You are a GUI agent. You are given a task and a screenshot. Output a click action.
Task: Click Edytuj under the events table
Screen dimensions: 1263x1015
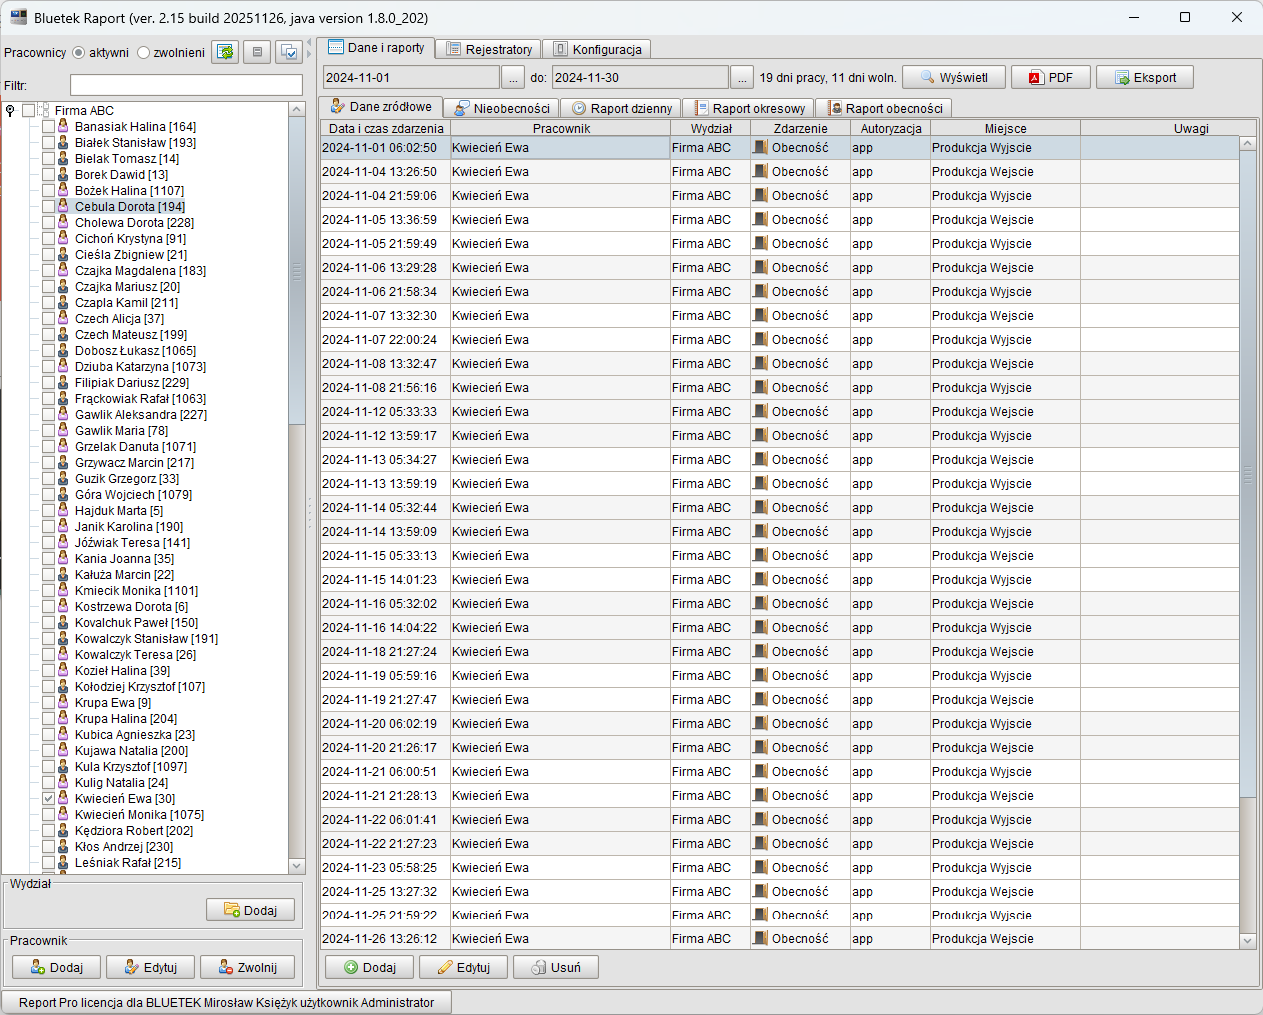[x=463, y=967]
